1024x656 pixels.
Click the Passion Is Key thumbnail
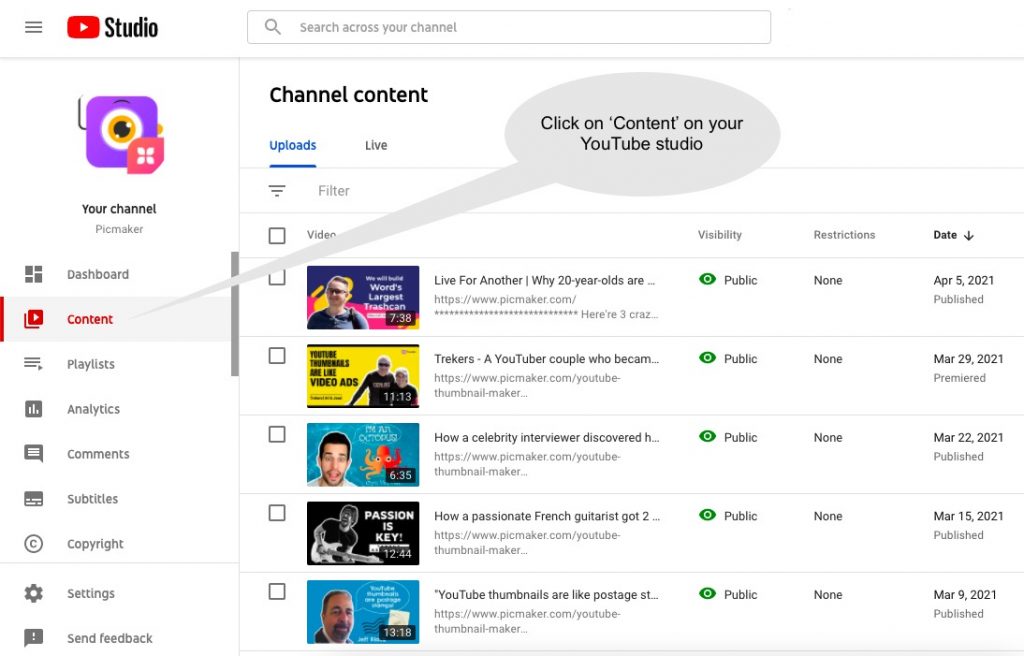(x=363, y=533)
